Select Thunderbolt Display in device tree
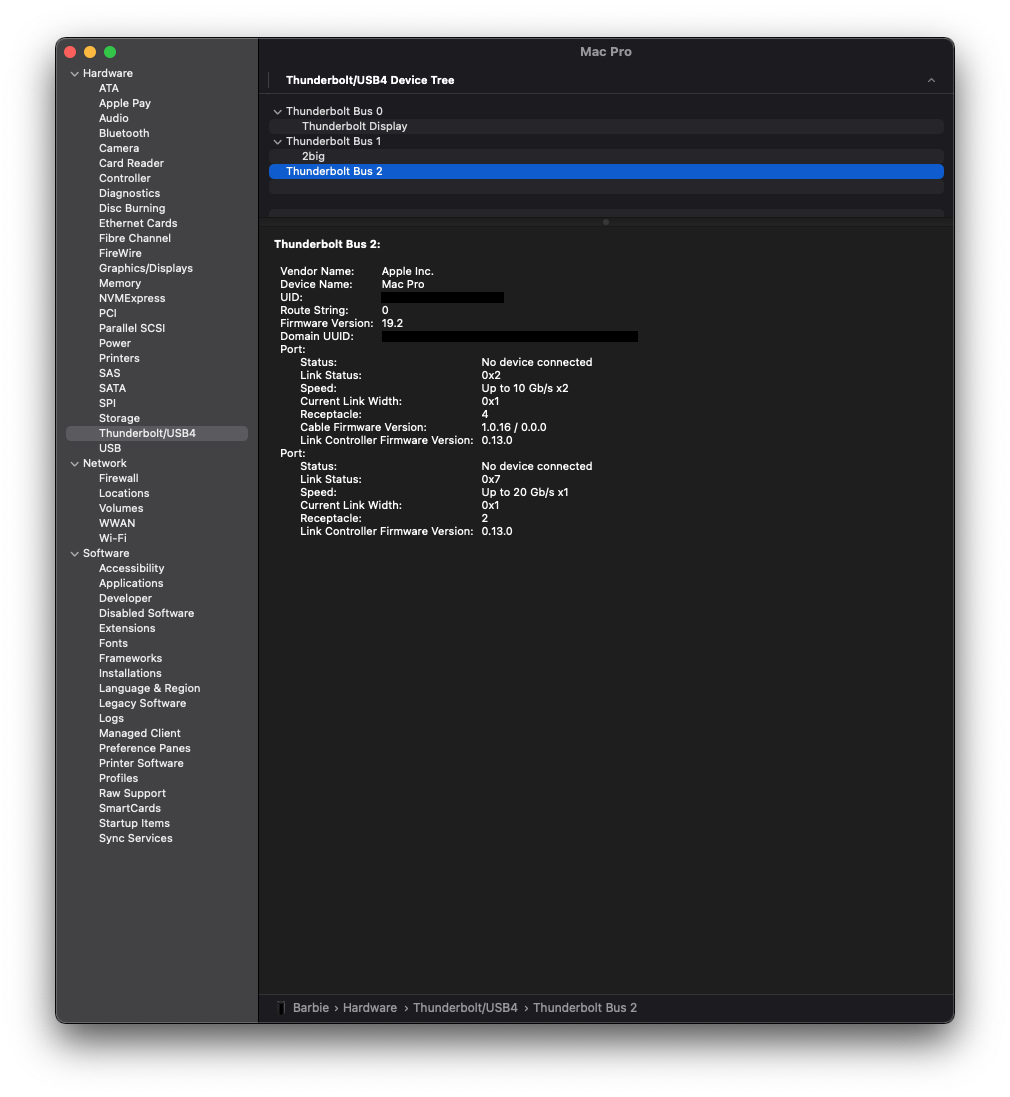1010x1097 pixels. click(606, 127)
